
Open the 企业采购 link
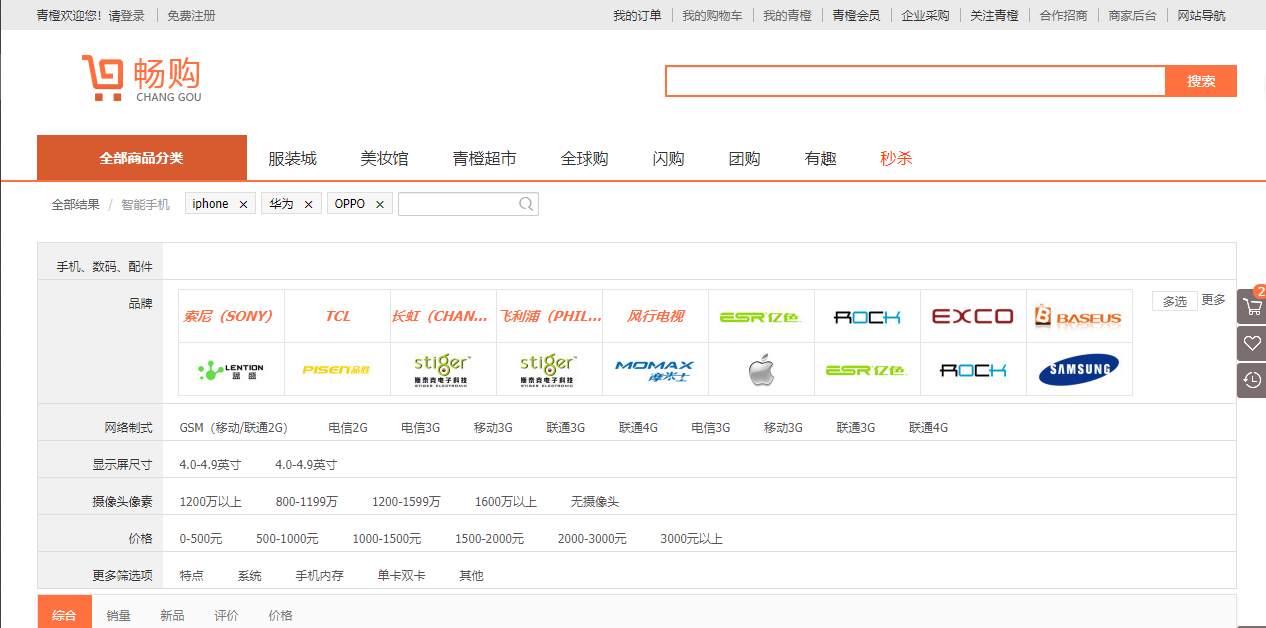coord(925,15)
